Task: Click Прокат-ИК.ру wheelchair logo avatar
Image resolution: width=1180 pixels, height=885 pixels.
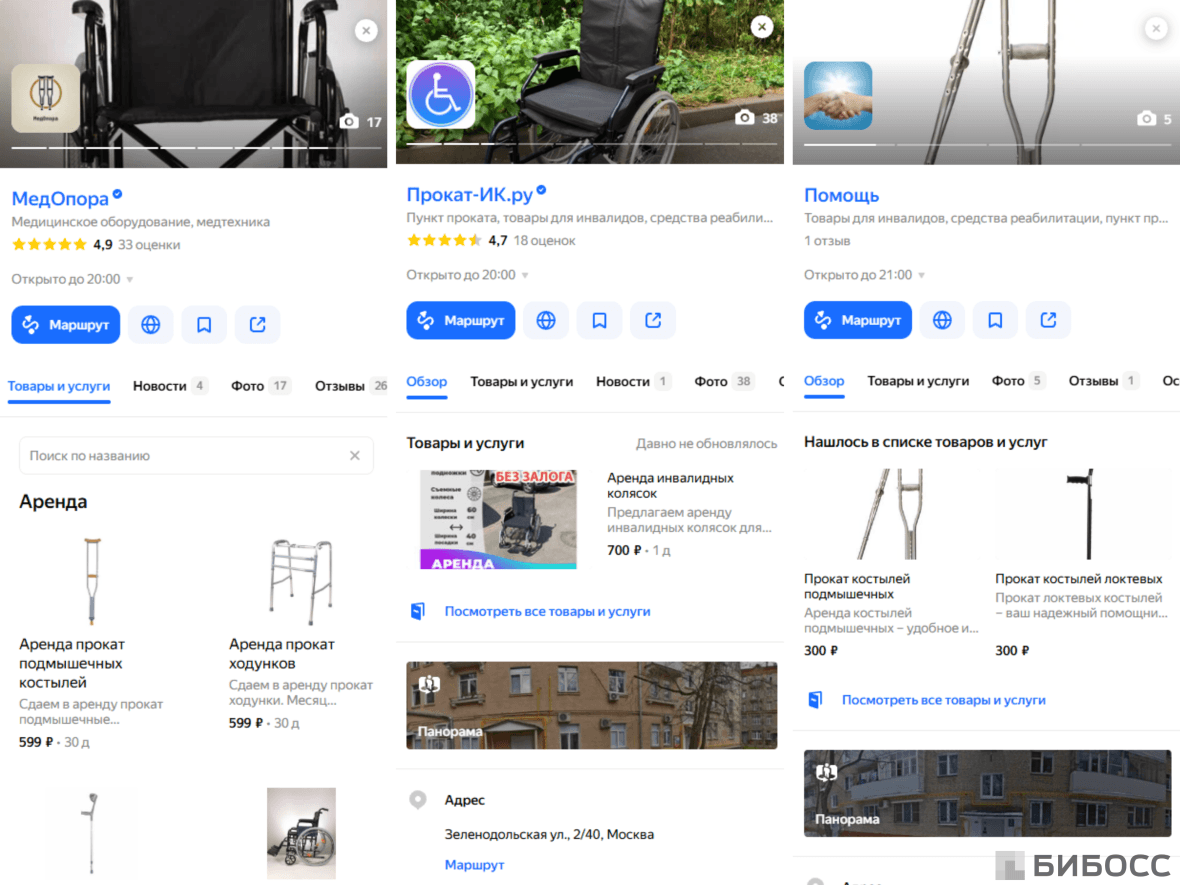Action: pyautogui.click(x=441, y=95)
